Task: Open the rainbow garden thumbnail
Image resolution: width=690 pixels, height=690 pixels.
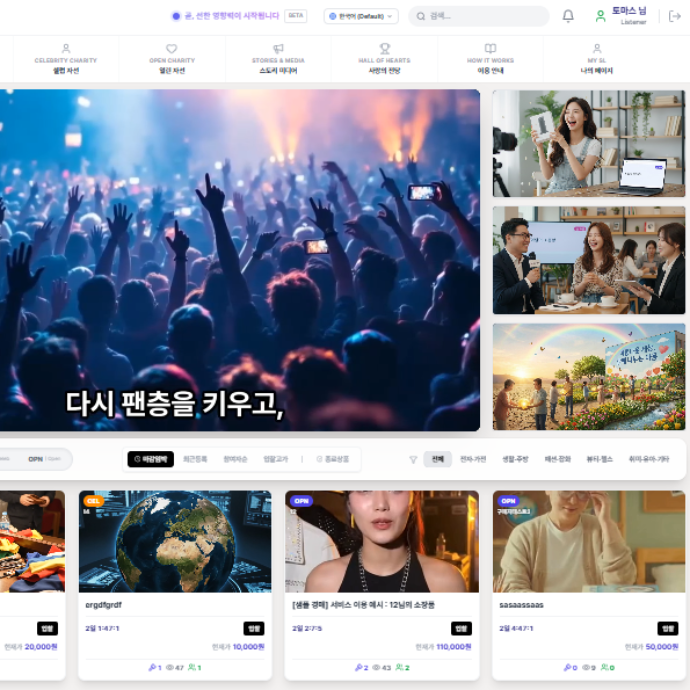Action: 589,377
